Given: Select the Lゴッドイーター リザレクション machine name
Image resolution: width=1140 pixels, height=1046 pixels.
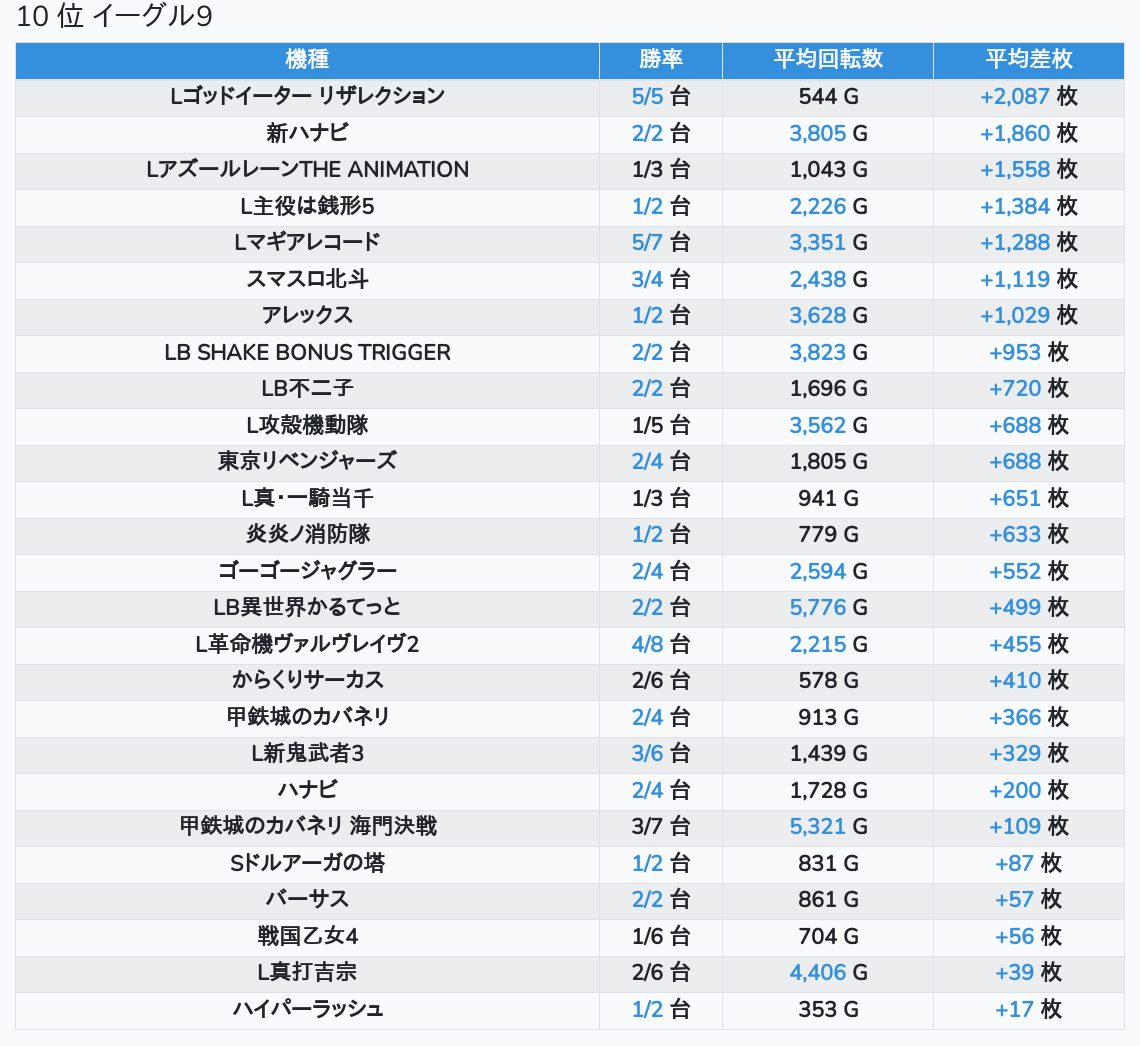Looking at the screenshot, I should [x=307, y=97].
